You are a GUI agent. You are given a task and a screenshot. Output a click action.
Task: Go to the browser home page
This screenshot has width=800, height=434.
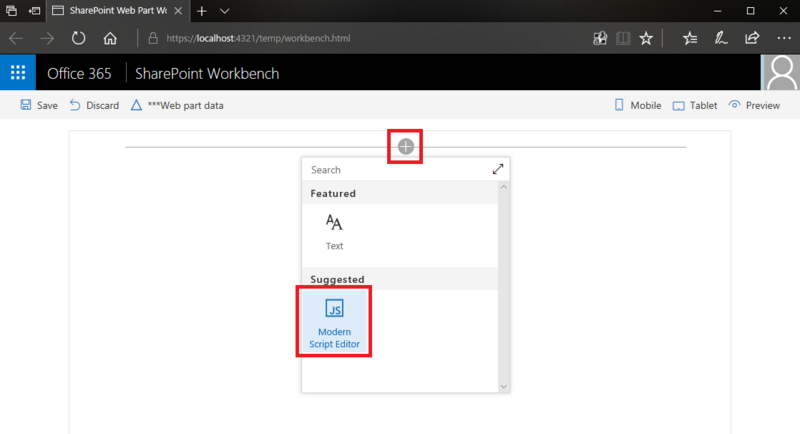[x=110, y=38]
